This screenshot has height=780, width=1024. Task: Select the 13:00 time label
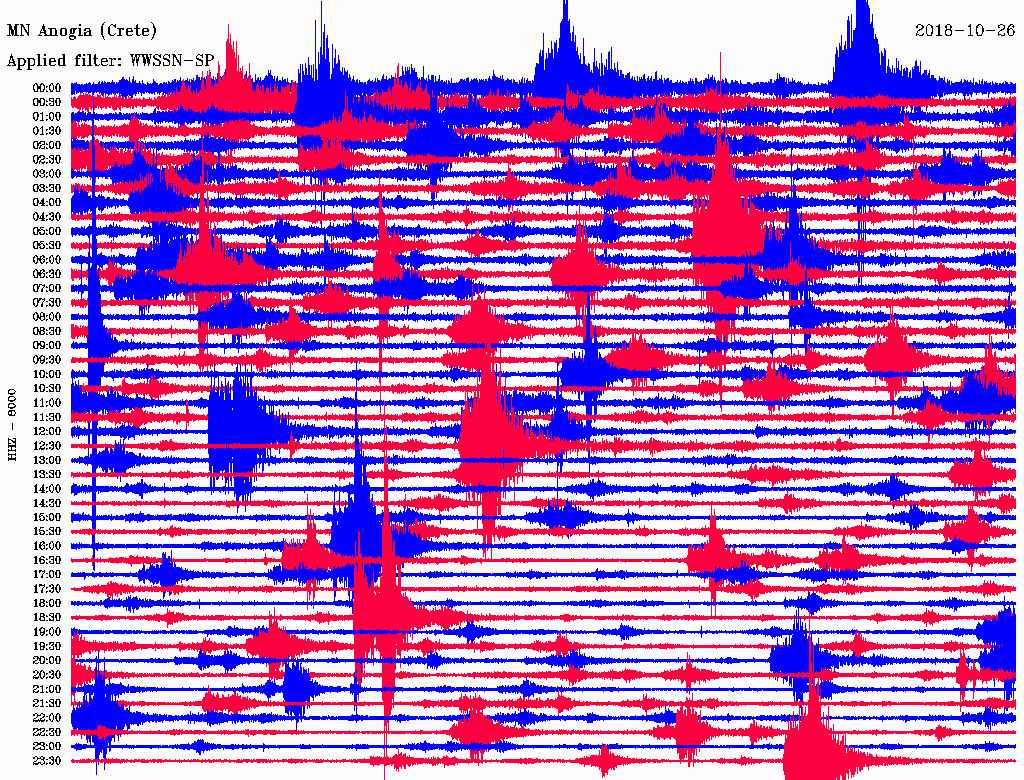pos(47,461)
